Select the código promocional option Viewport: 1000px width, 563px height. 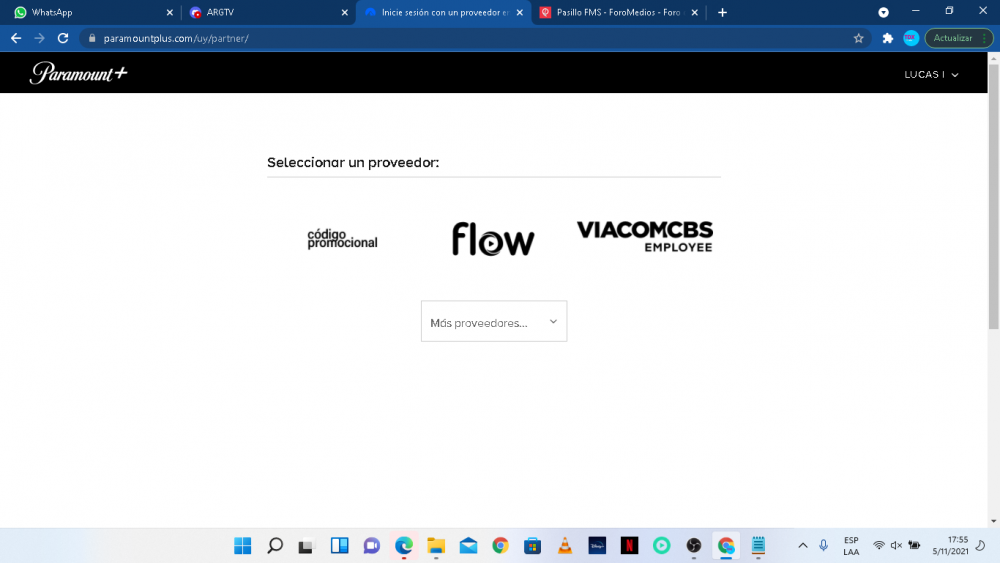click(x=342, y=239)
